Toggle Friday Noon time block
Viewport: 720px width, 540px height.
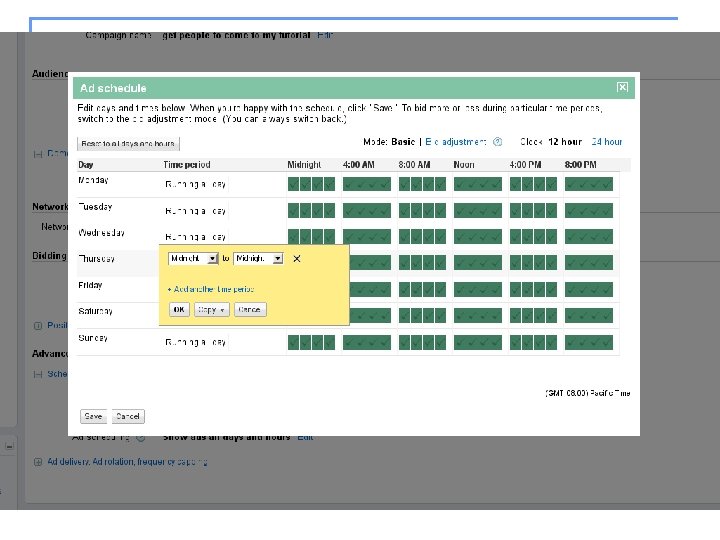tap(478, 289)
